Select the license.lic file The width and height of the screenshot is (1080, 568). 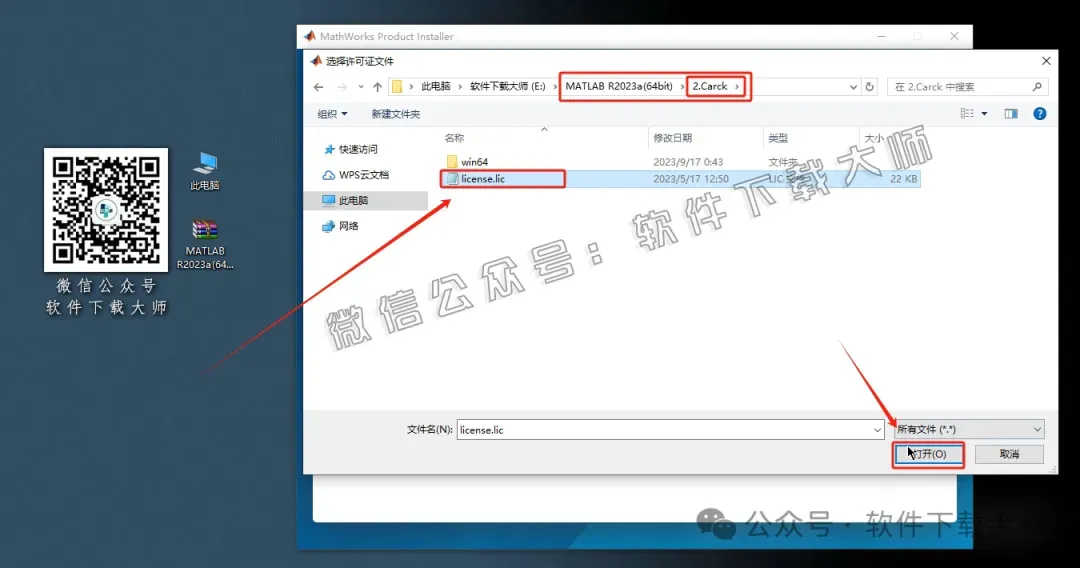pos(483,179)
